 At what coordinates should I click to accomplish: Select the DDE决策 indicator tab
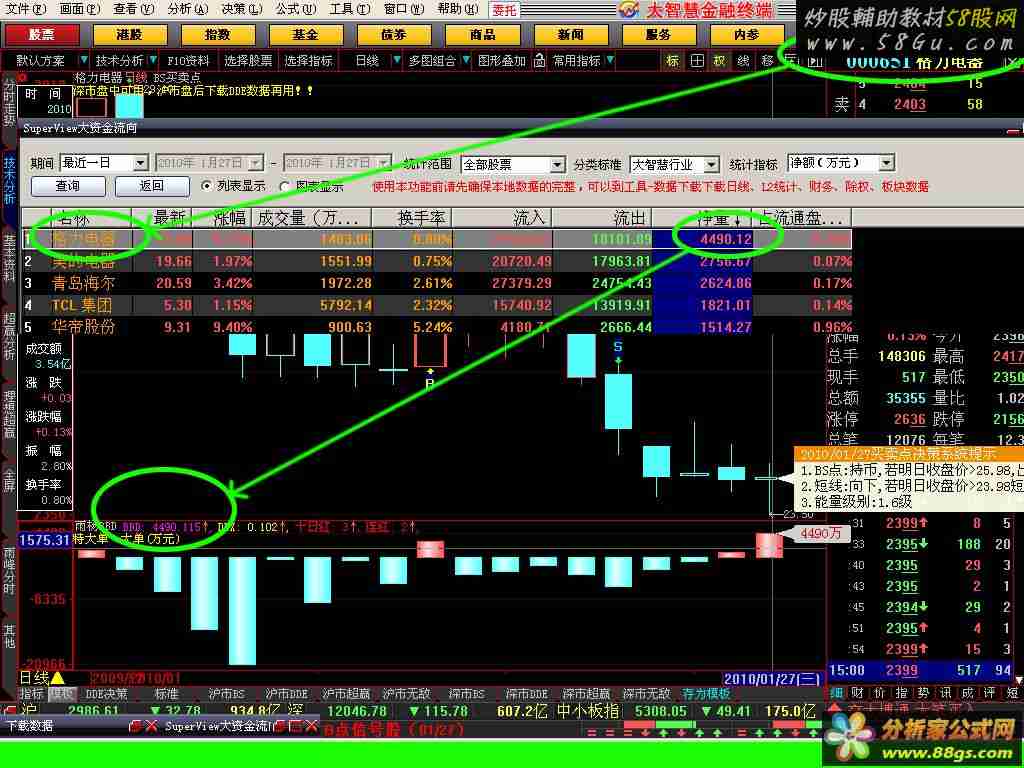click(106, 694)
